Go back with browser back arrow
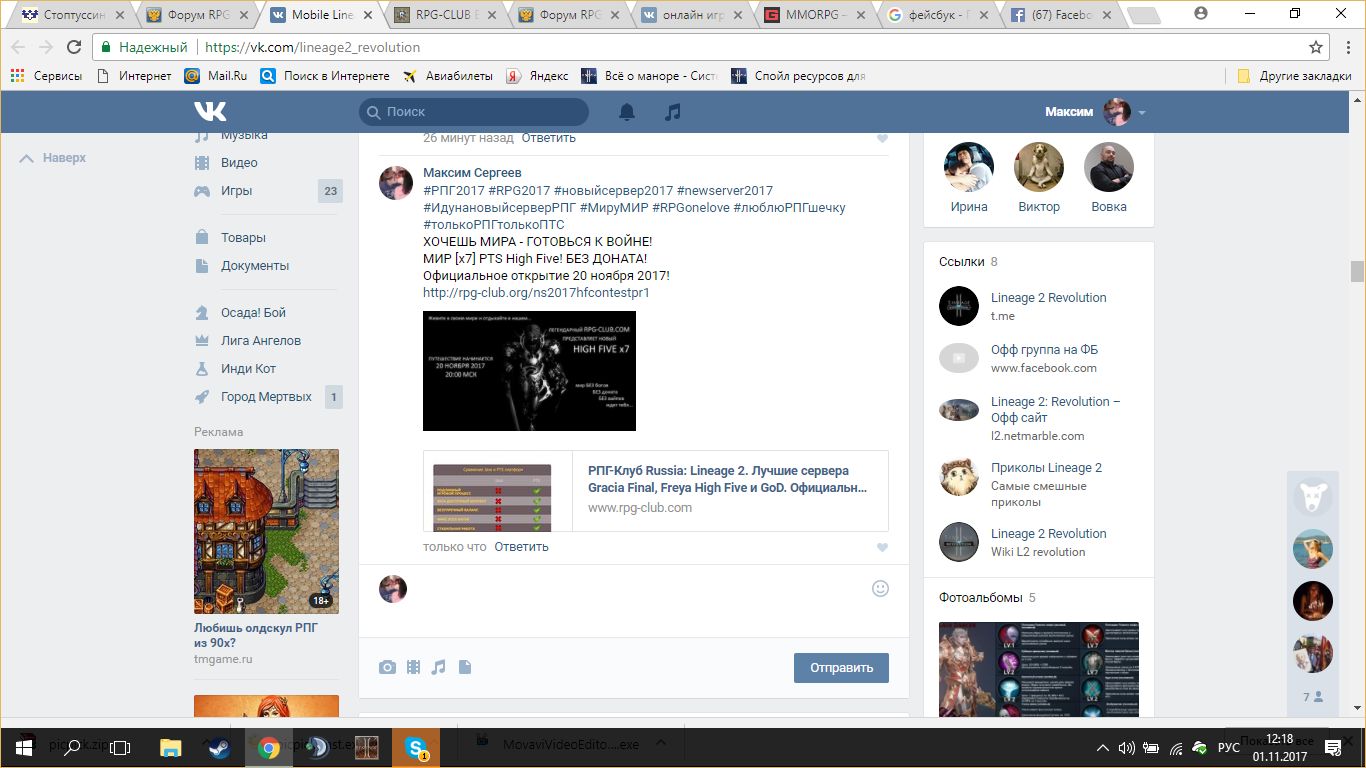This screenshot has width=1366, height=768. pyautogui.click(x=18, y=47)
